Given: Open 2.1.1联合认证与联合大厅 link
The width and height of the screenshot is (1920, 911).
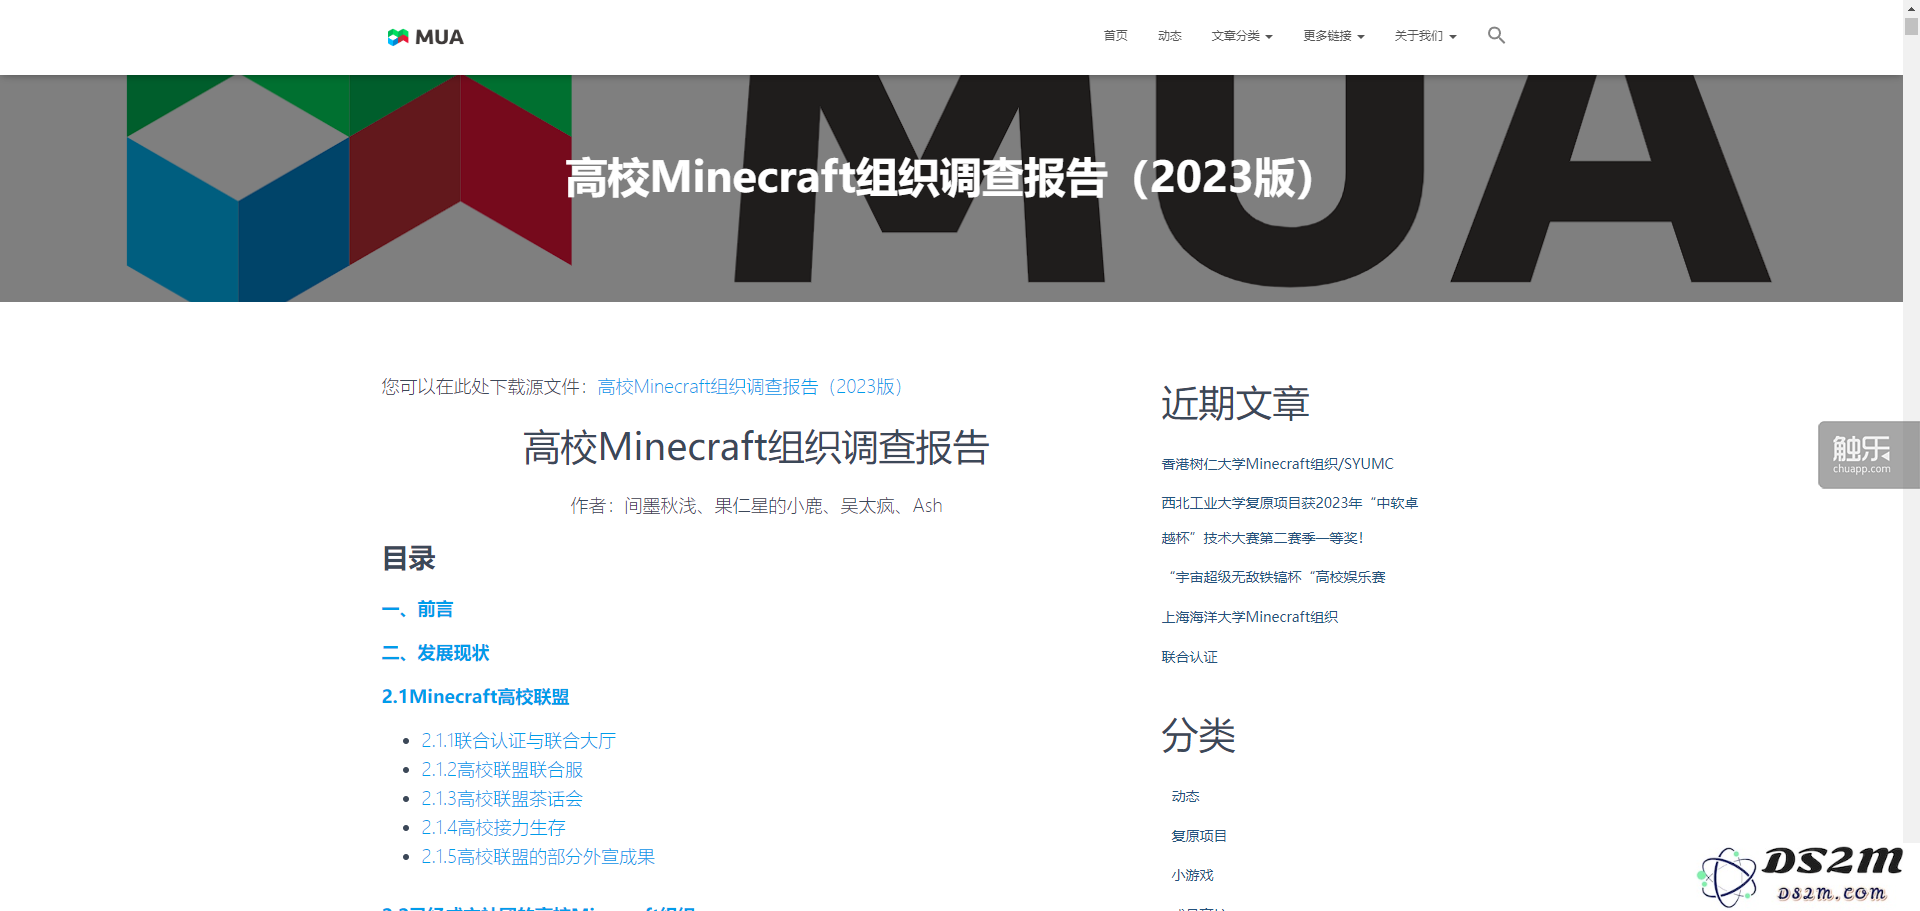Looking at the screenshot, I should (518, 741).
